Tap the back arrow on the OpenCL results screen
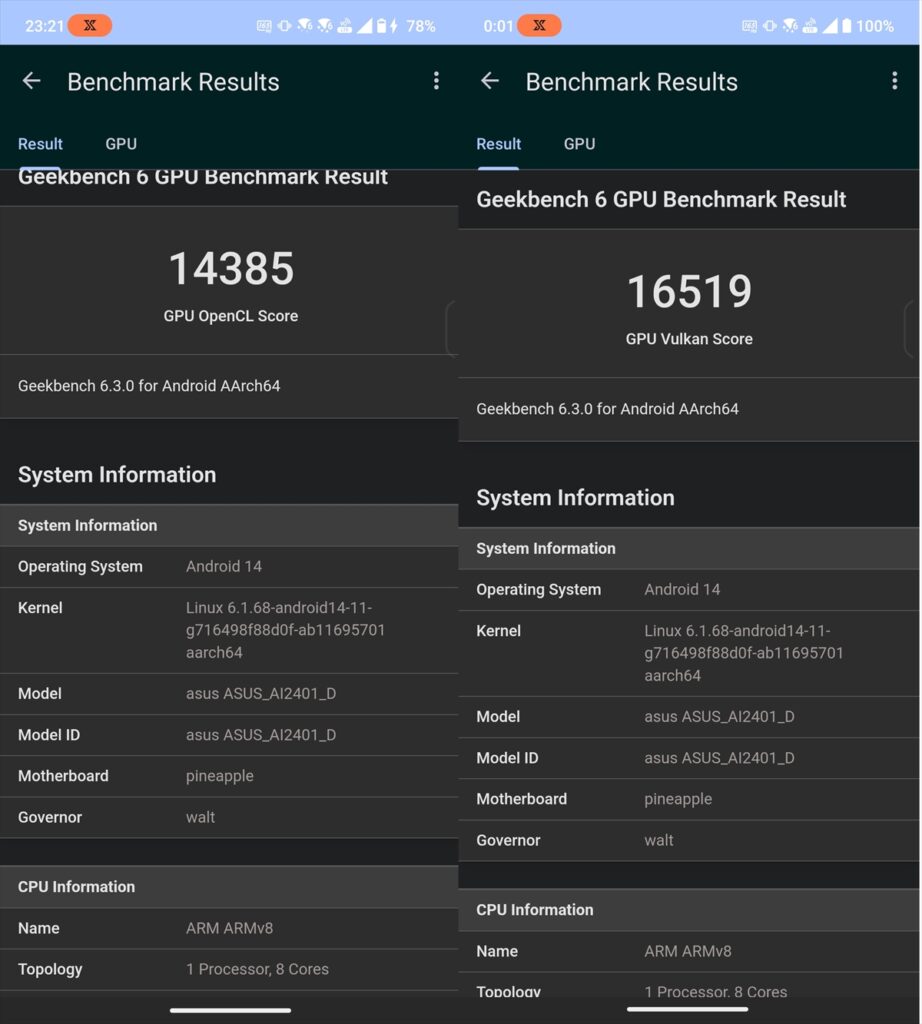The image size is (922, 1024). (x=32, y=82)
